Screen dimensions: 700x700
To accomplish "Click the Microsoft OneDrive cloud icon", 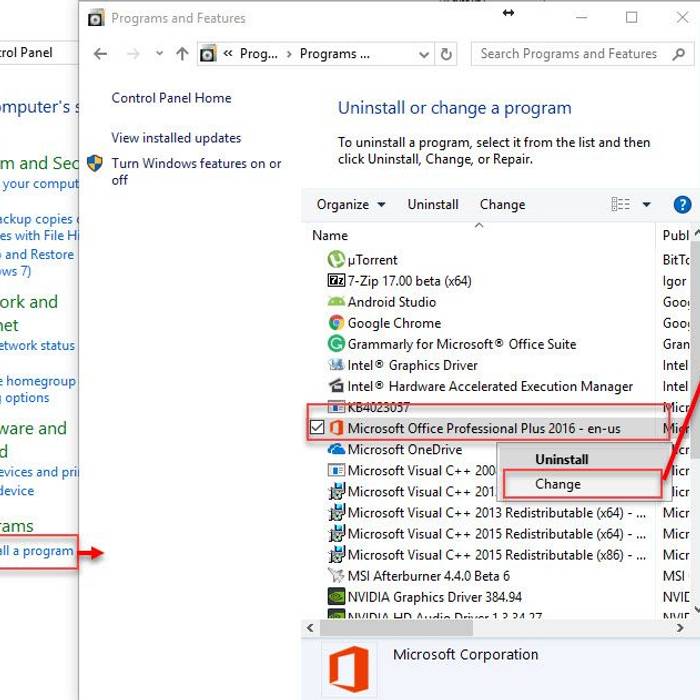I will (336, 450).
